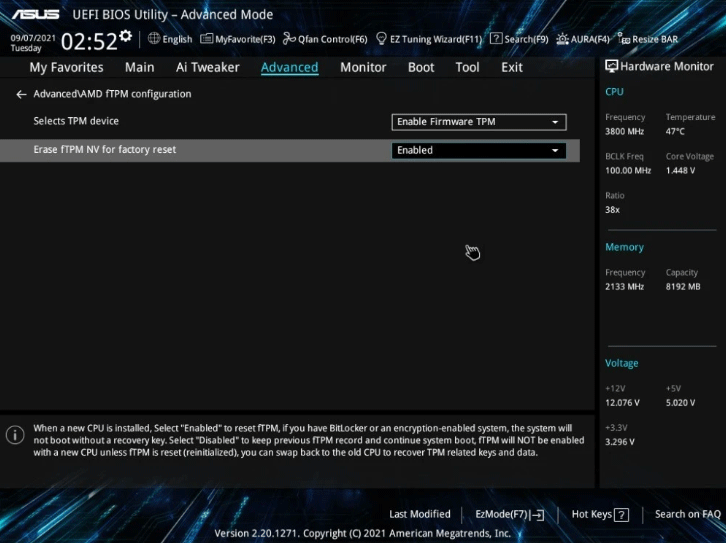Switch to EzMode(F7)

[509, 514]
